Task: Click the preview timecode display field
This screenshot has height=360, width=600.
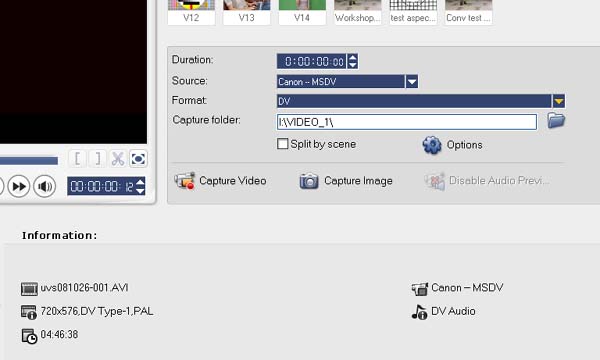Action: [x=102, y=186]
